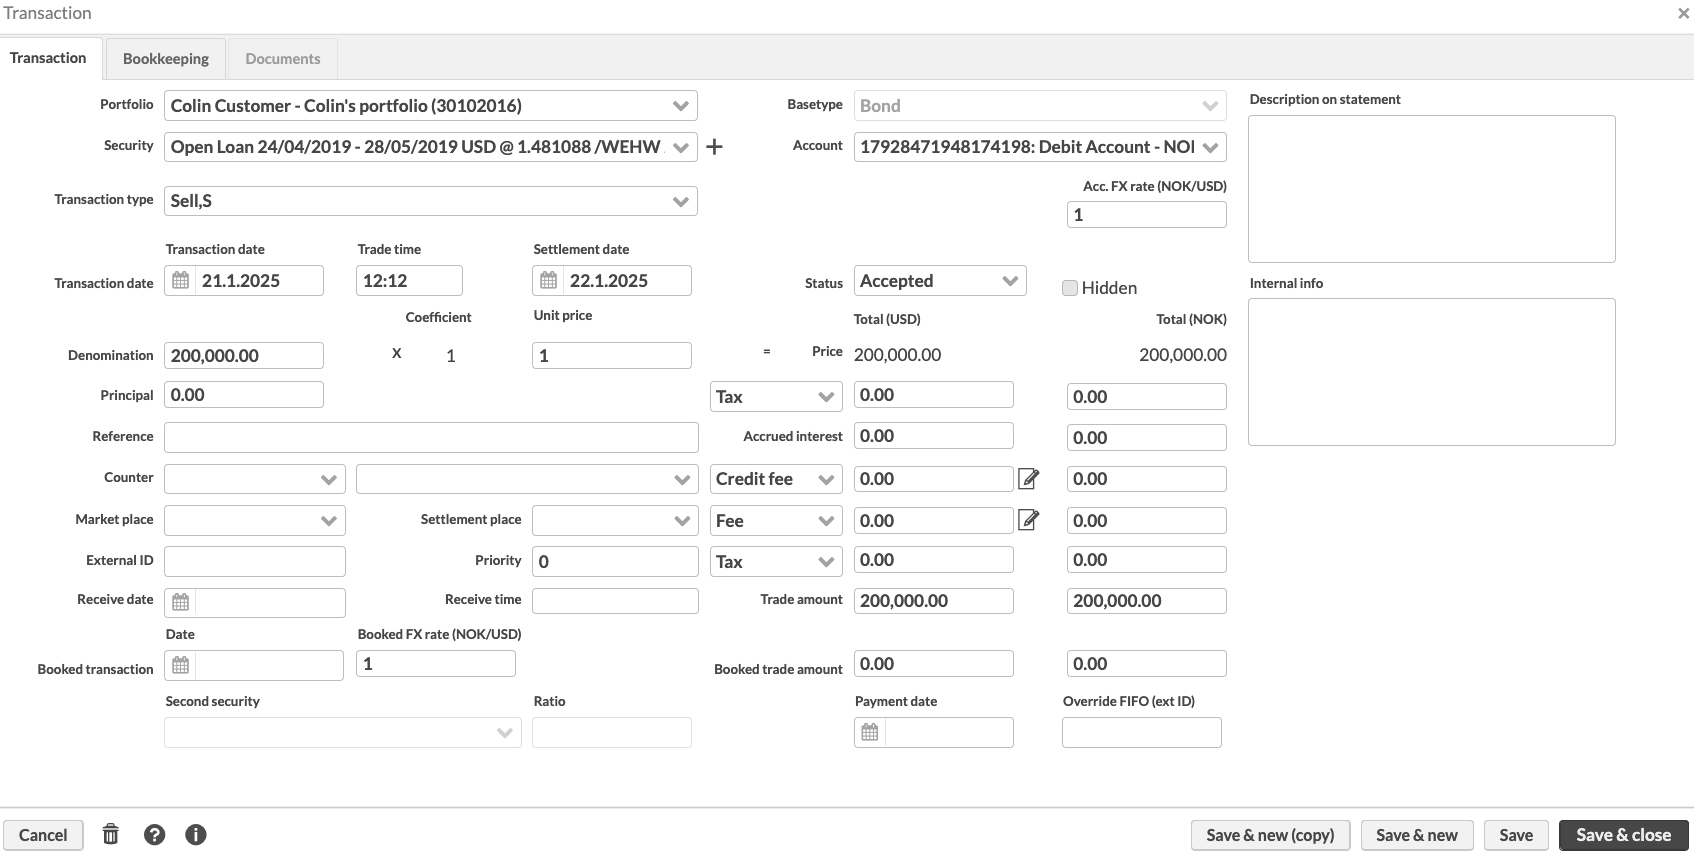
Task: Open the Market place dropdown
Action: tap(255, 521)
